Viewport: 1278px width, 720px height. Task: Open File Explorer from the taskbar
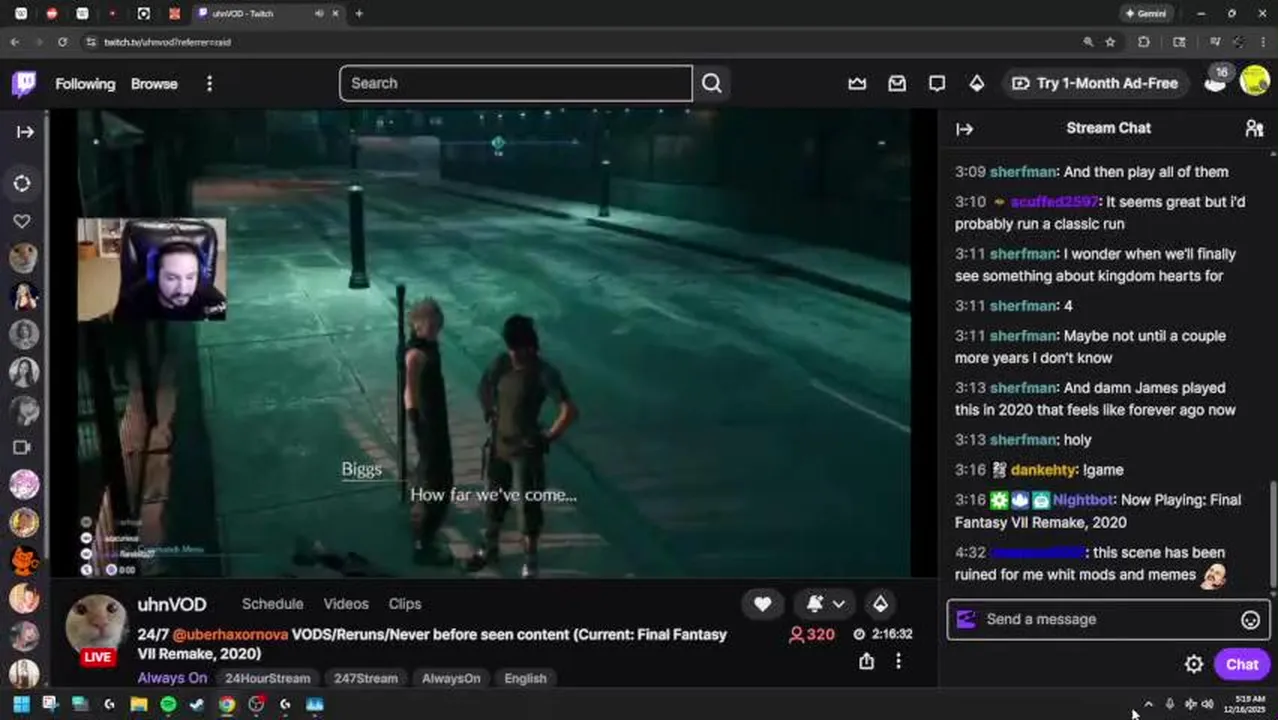pos(138,704)
